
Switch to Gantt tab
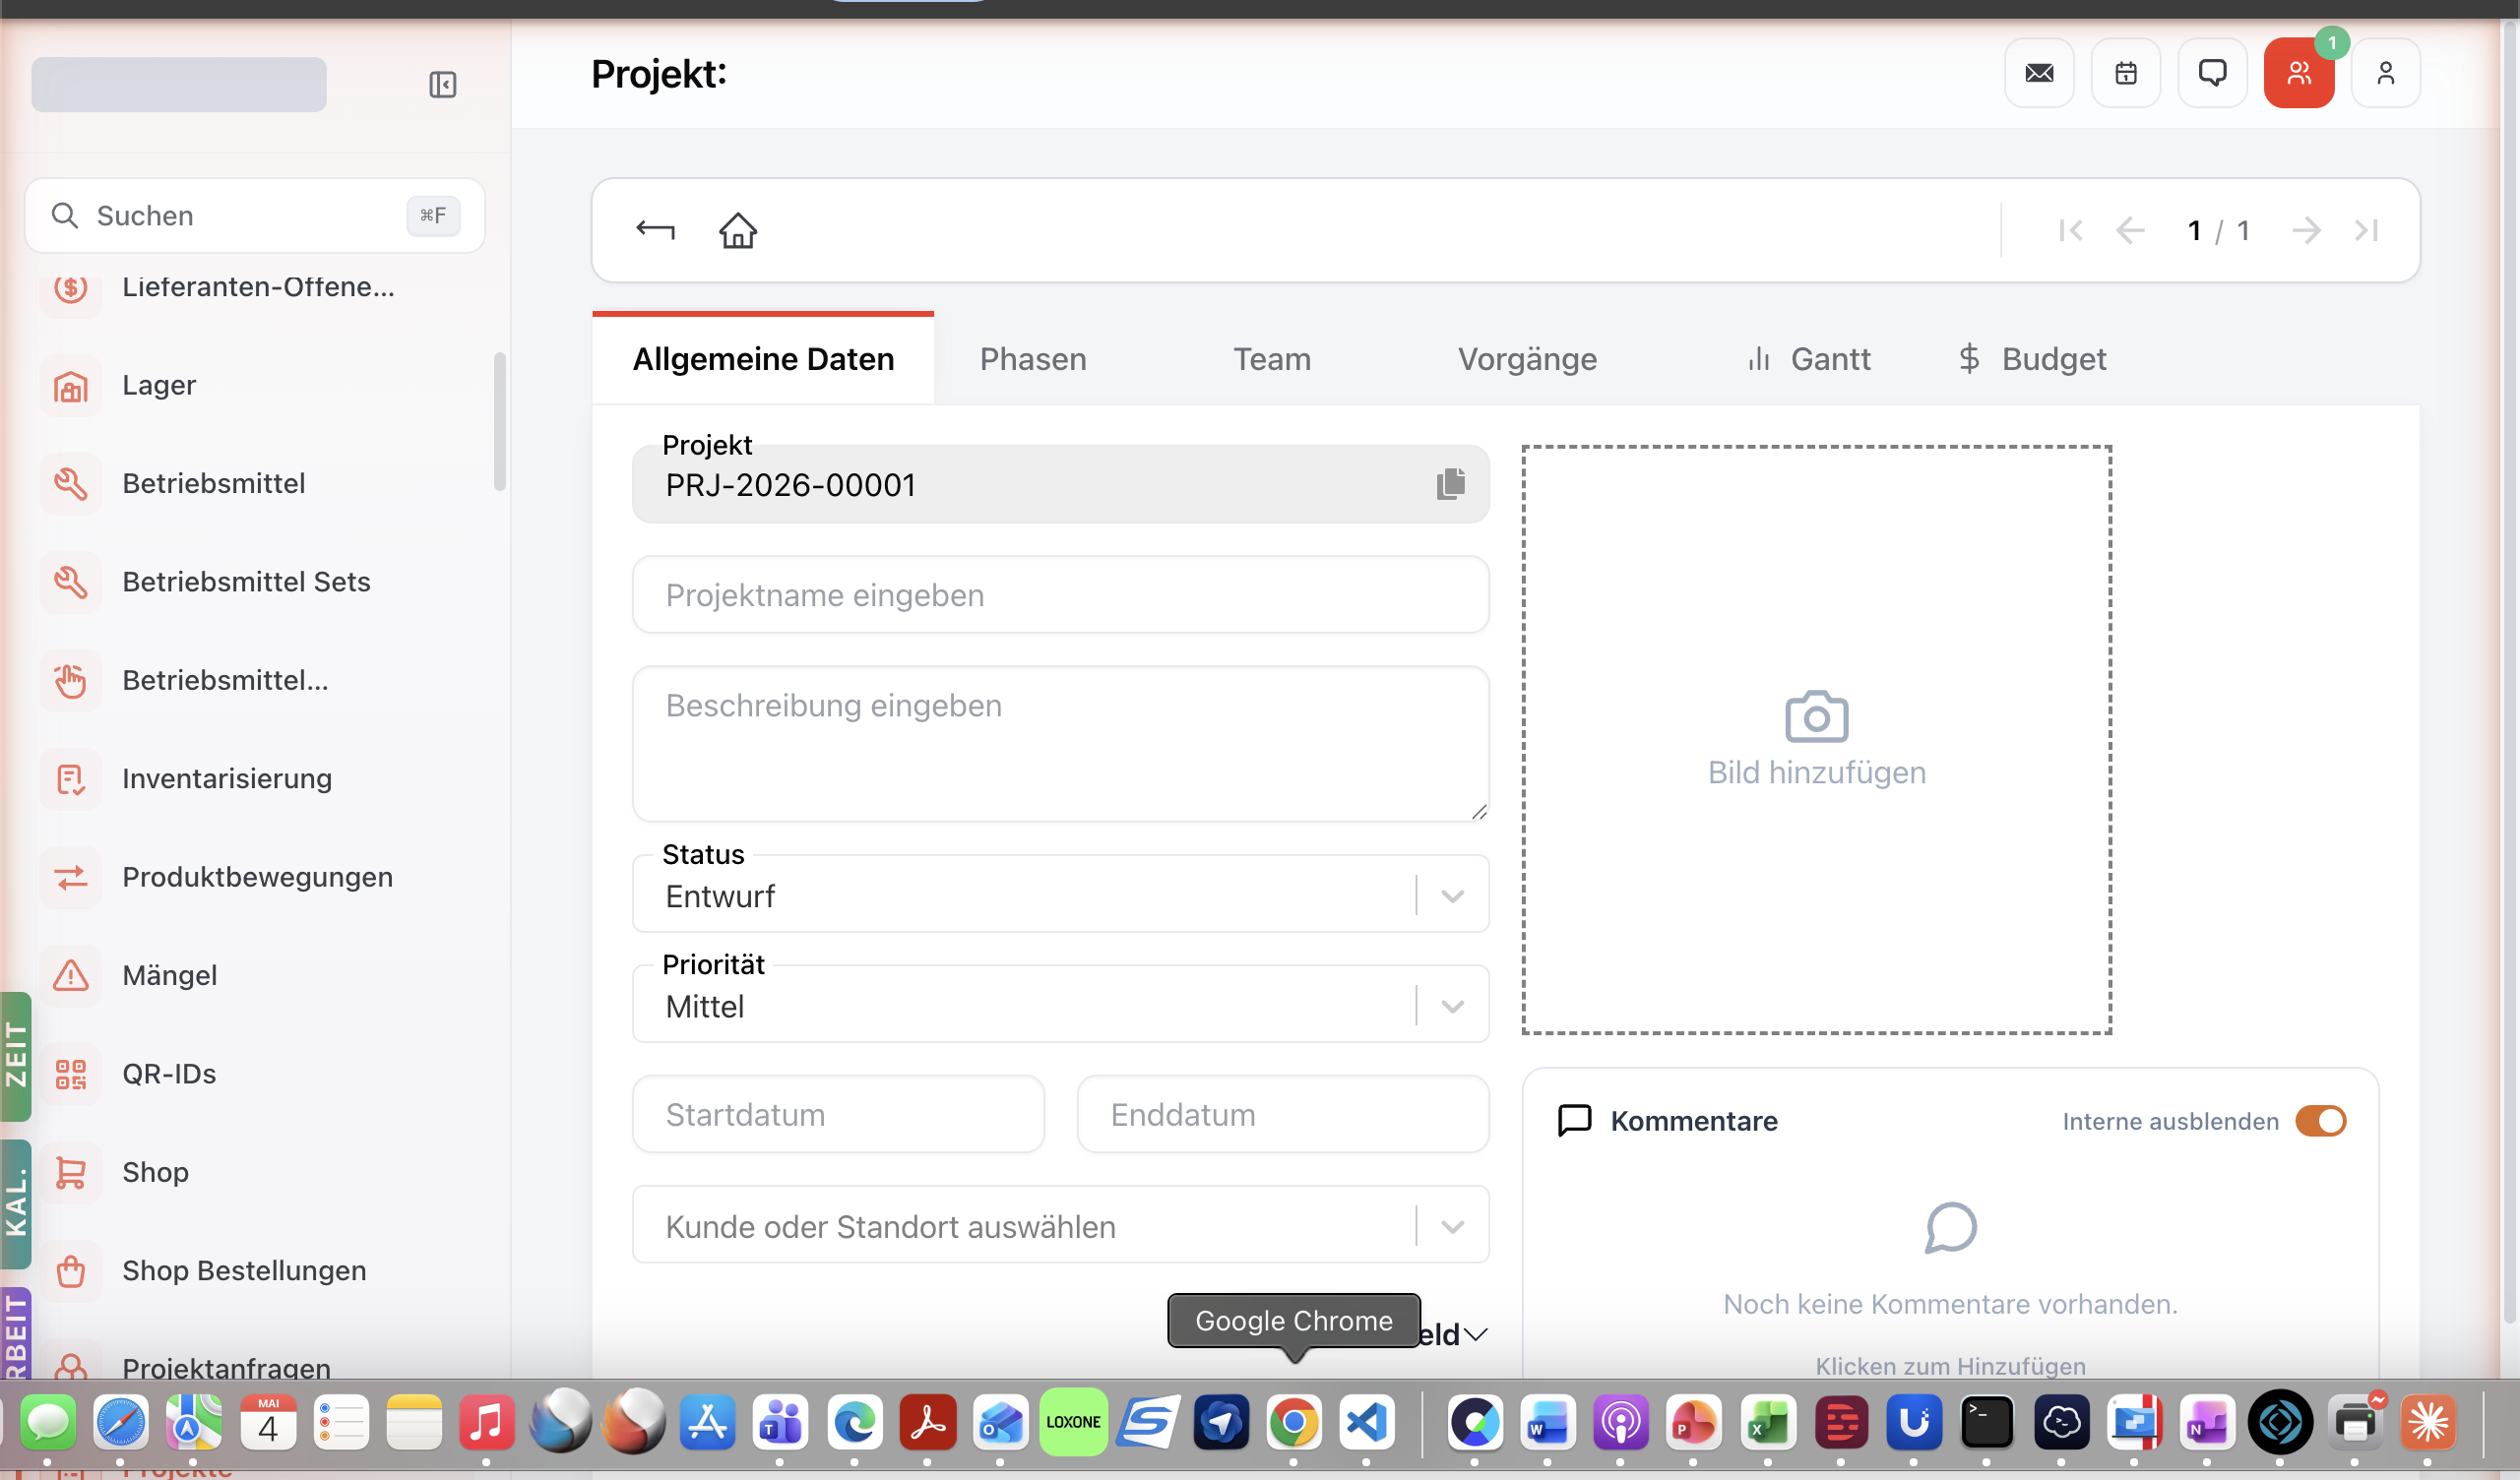tap(1809, 359)
